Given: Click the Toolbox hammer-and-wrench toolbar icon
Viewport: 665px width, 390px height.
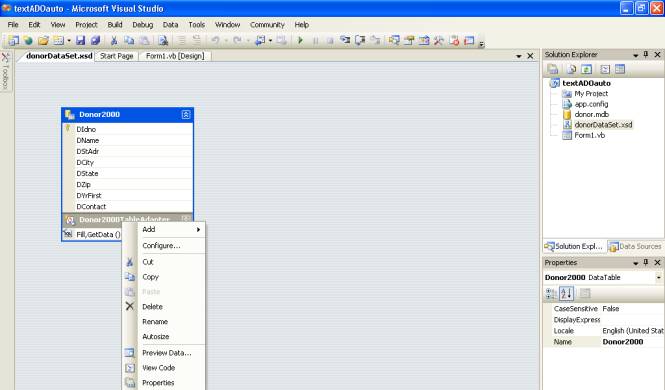Looking at the screenshot, I should 439,41.
